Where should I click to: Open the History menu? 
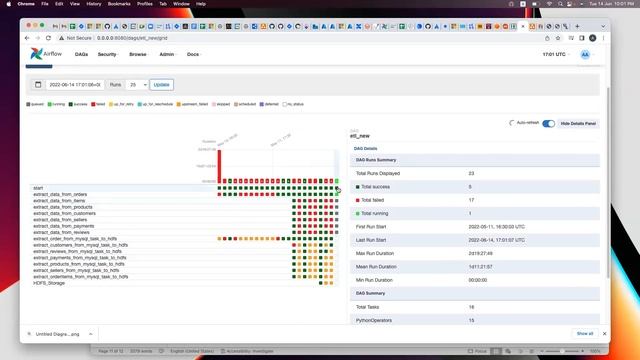[94, 4]
